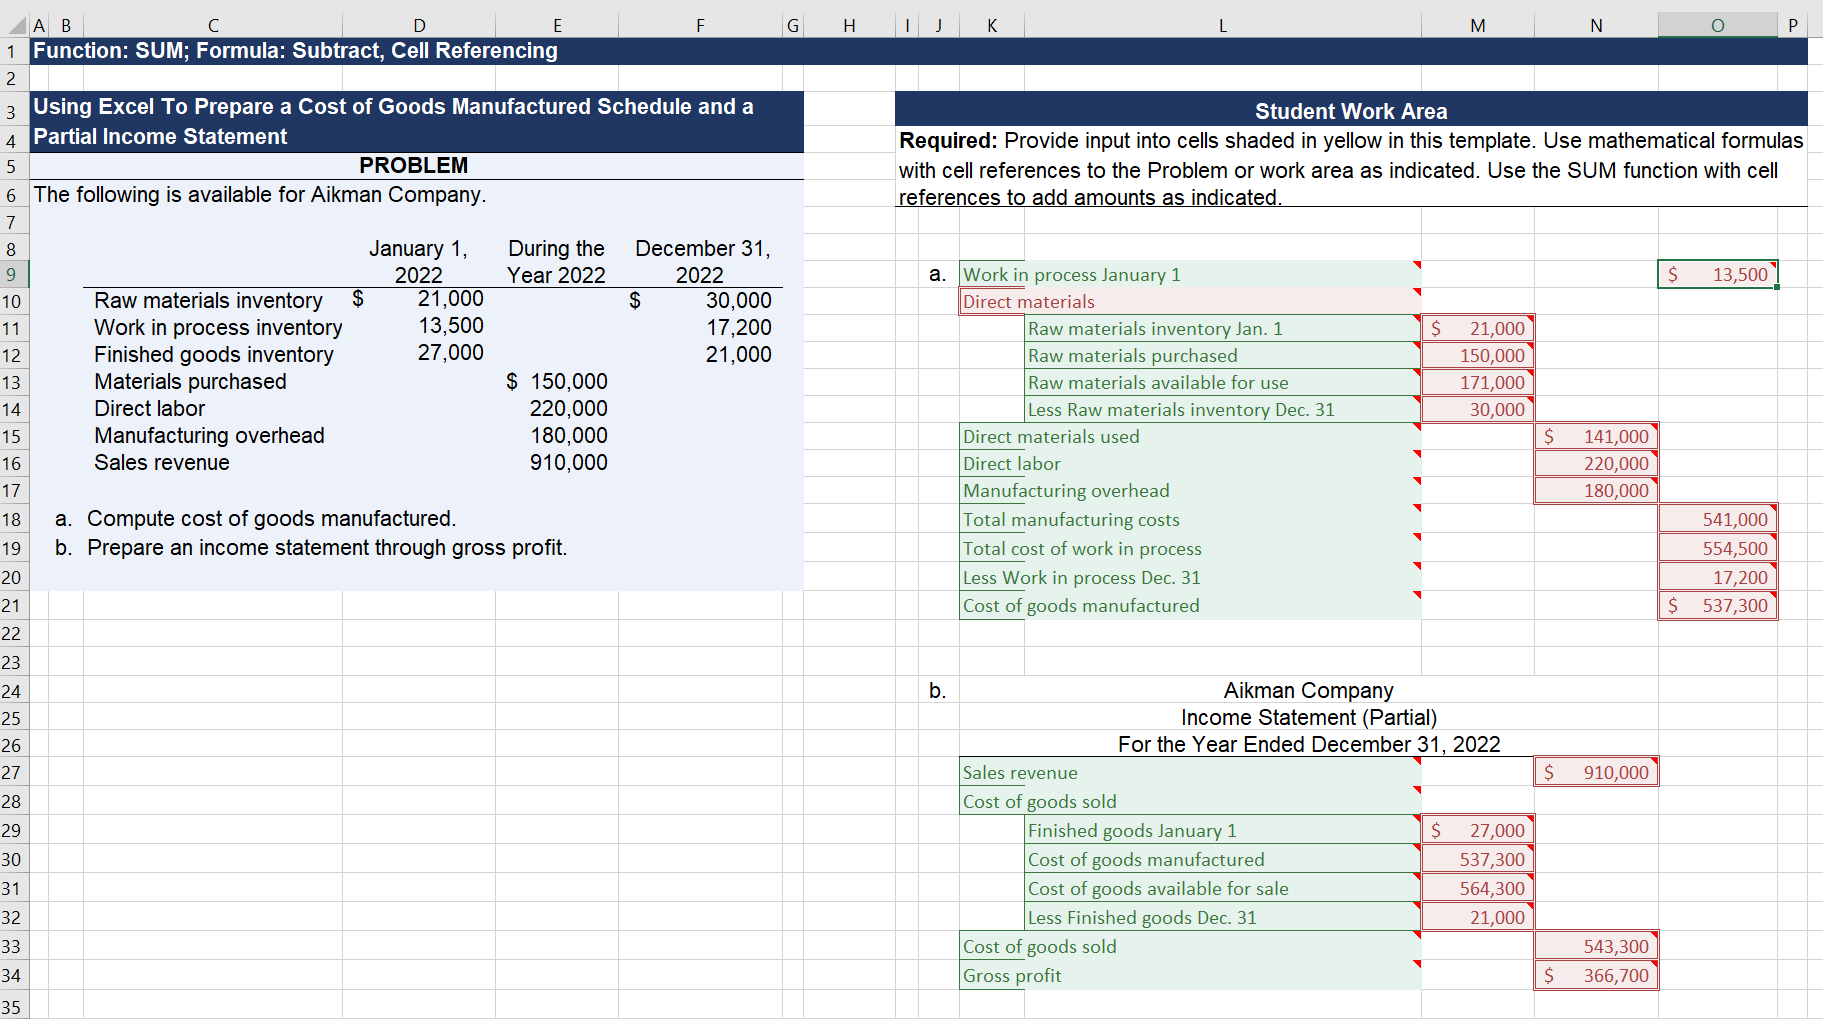Select Manufacturing overhead value 180,000 in column N
This screenshot has height=1019, width=1823.
[x=1596, y=490]
